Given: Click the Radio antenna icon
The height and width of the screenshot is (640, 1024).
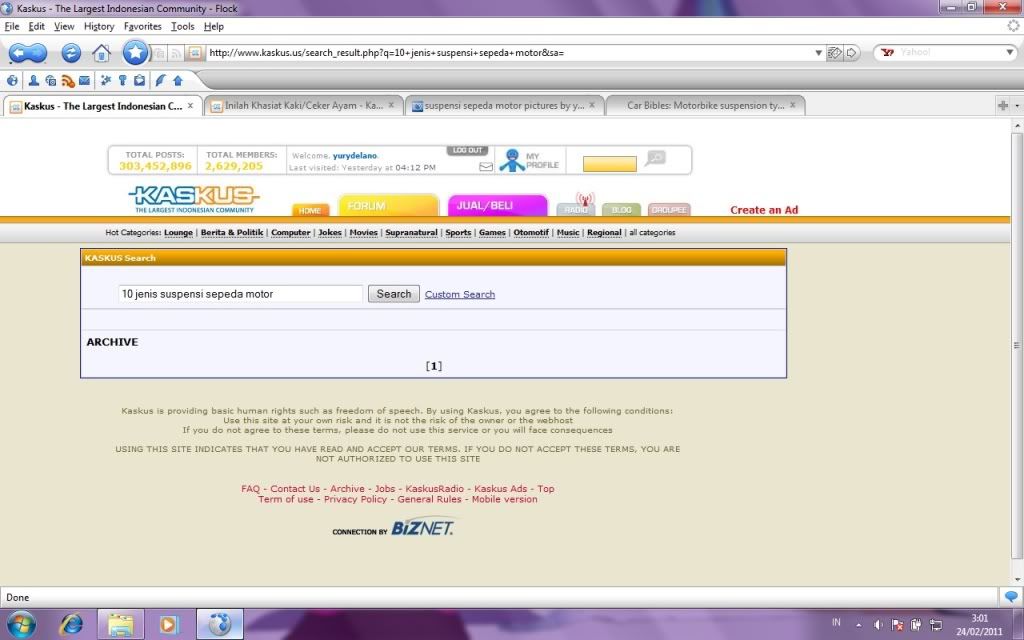Looking at the screenshot, I should 584,199.
